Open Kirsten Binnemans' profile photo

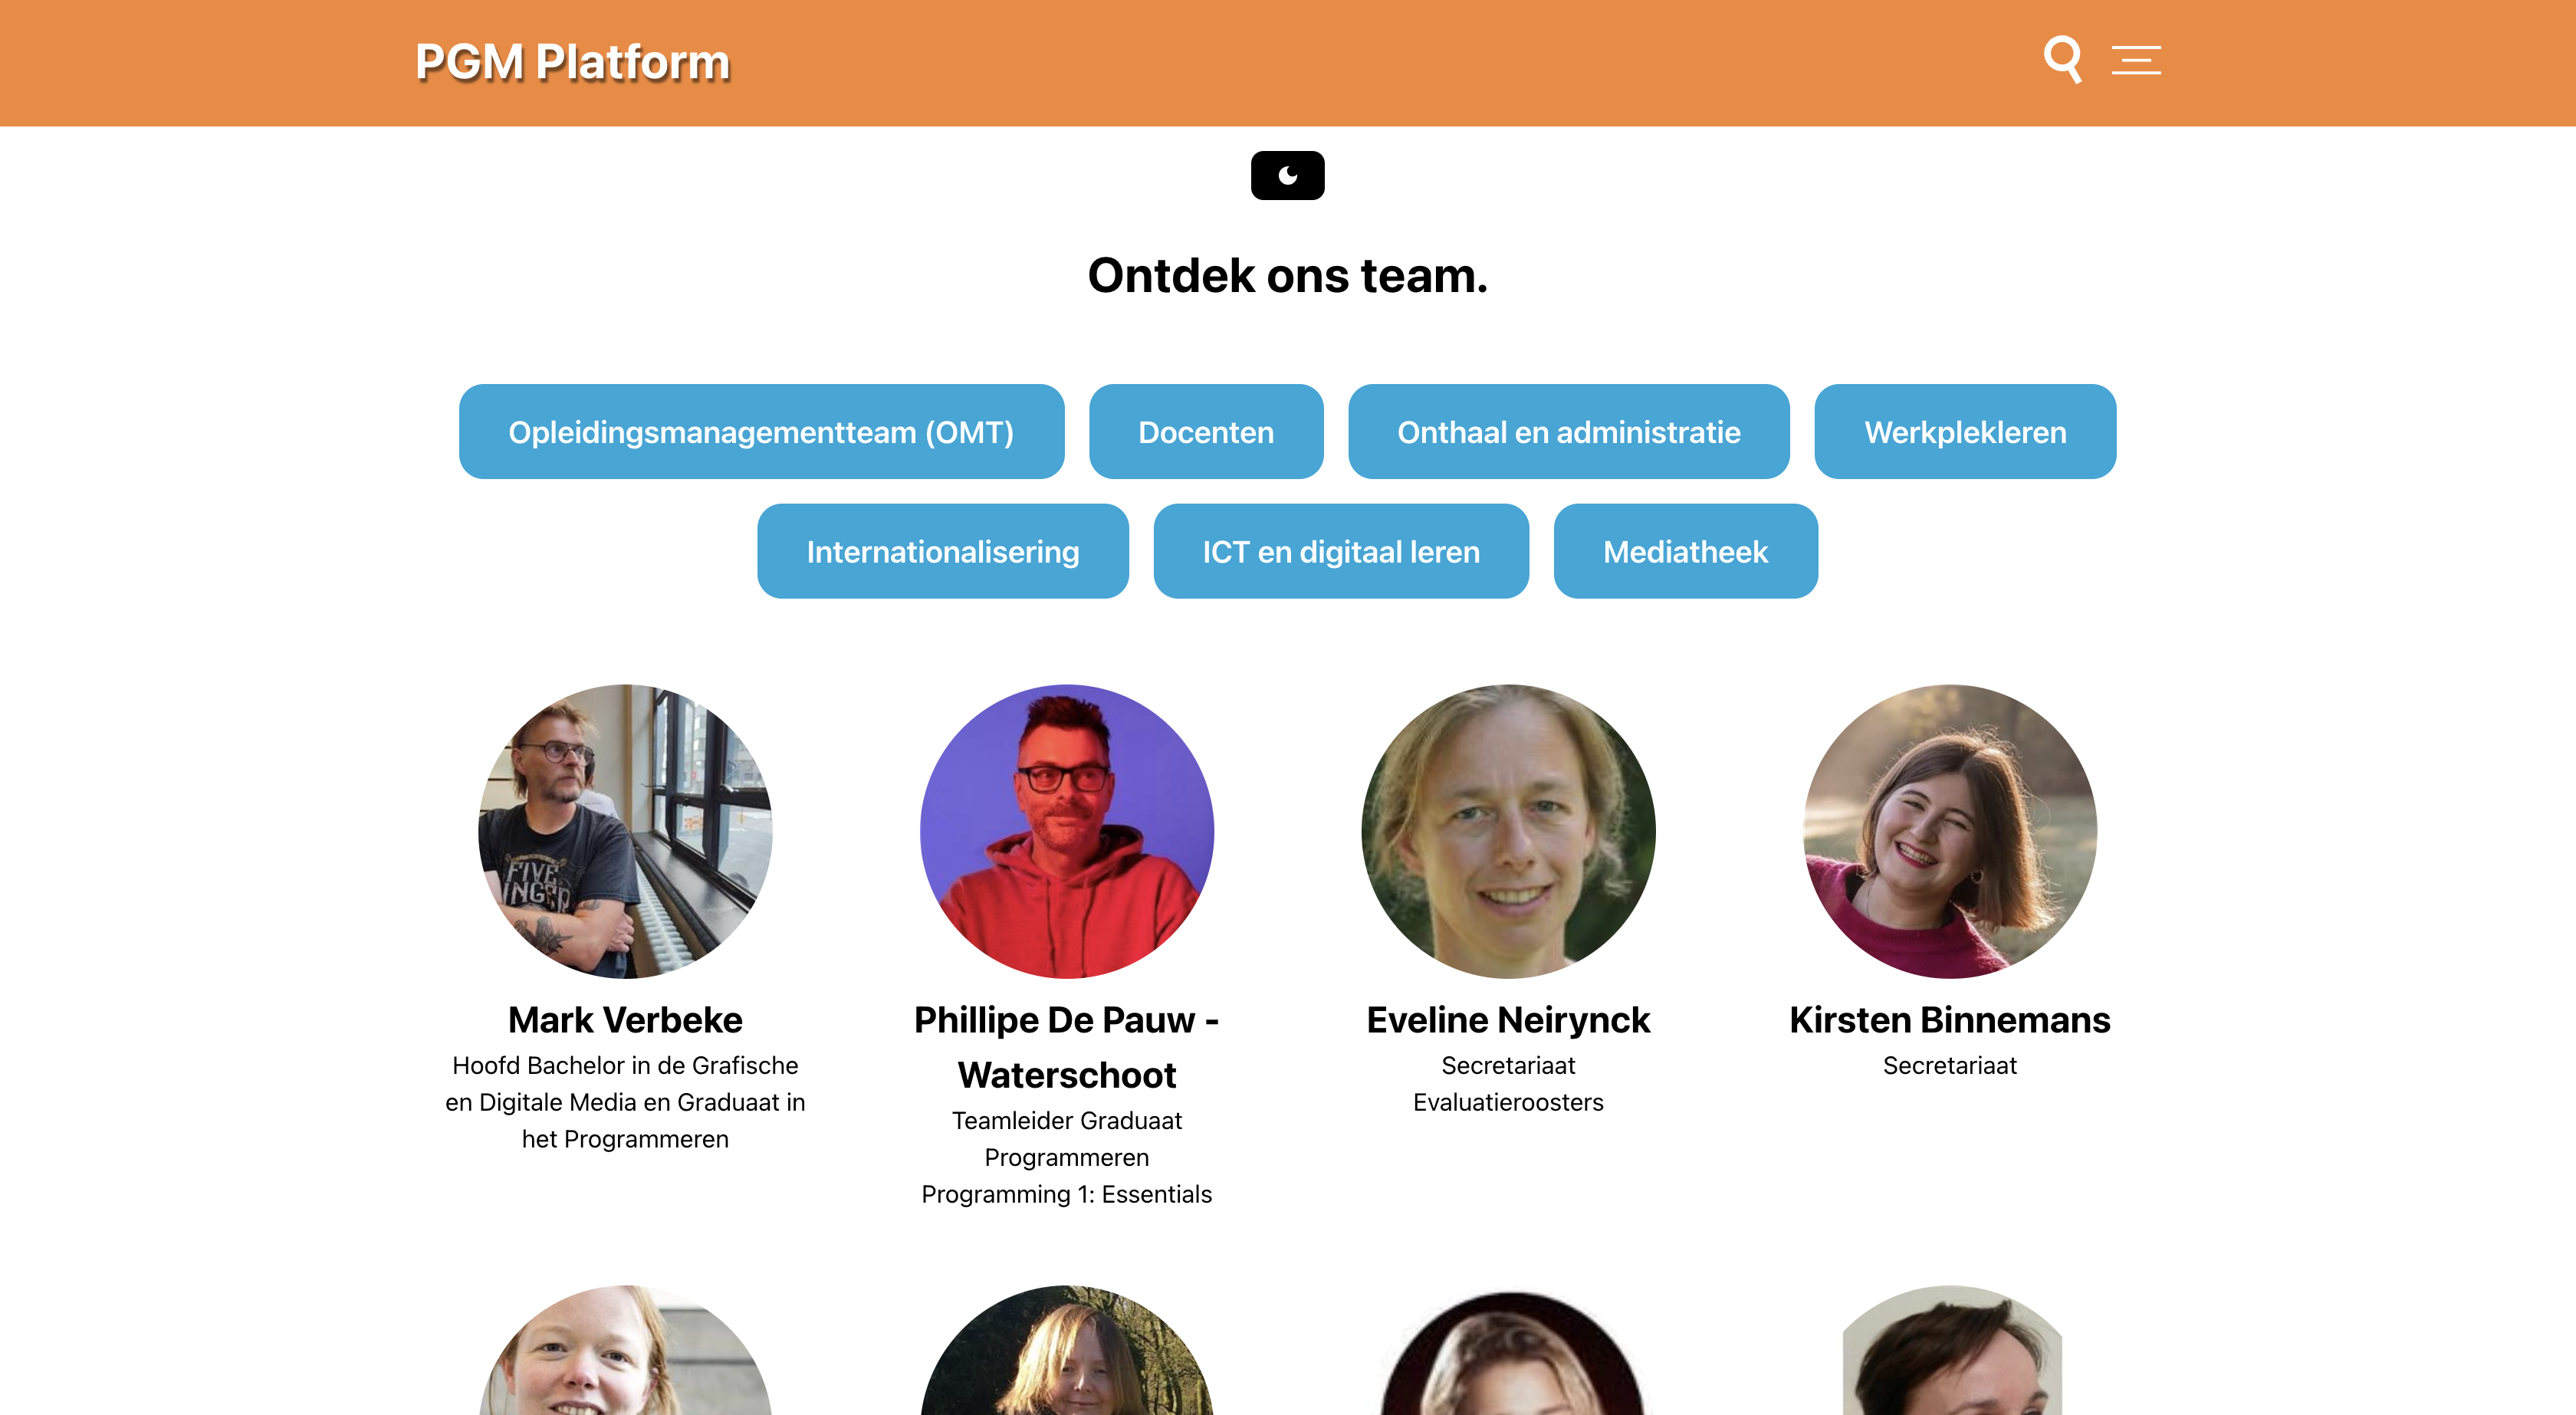tap(1950, 831)
